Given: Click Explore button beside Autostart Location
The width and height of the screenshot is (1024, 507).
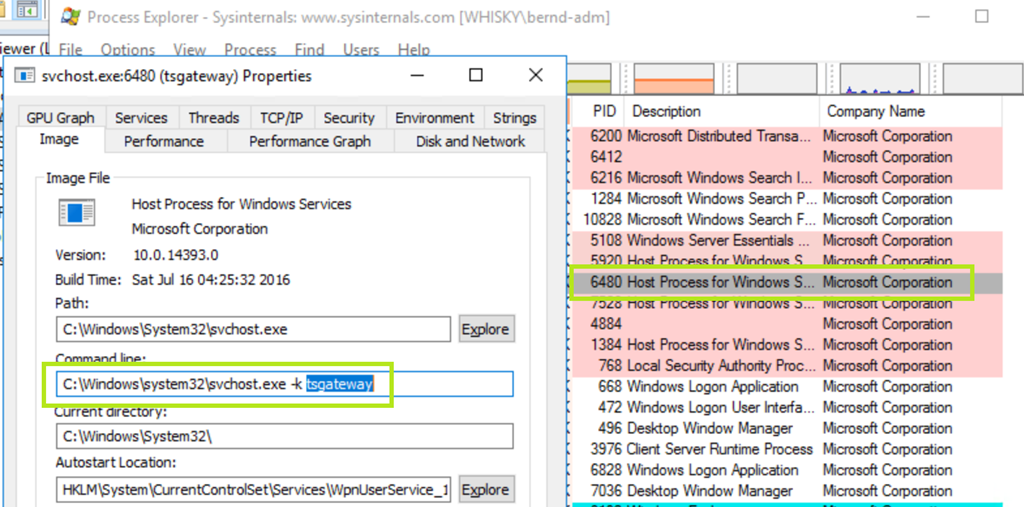Looking at the screenshot, I should 485,490.
